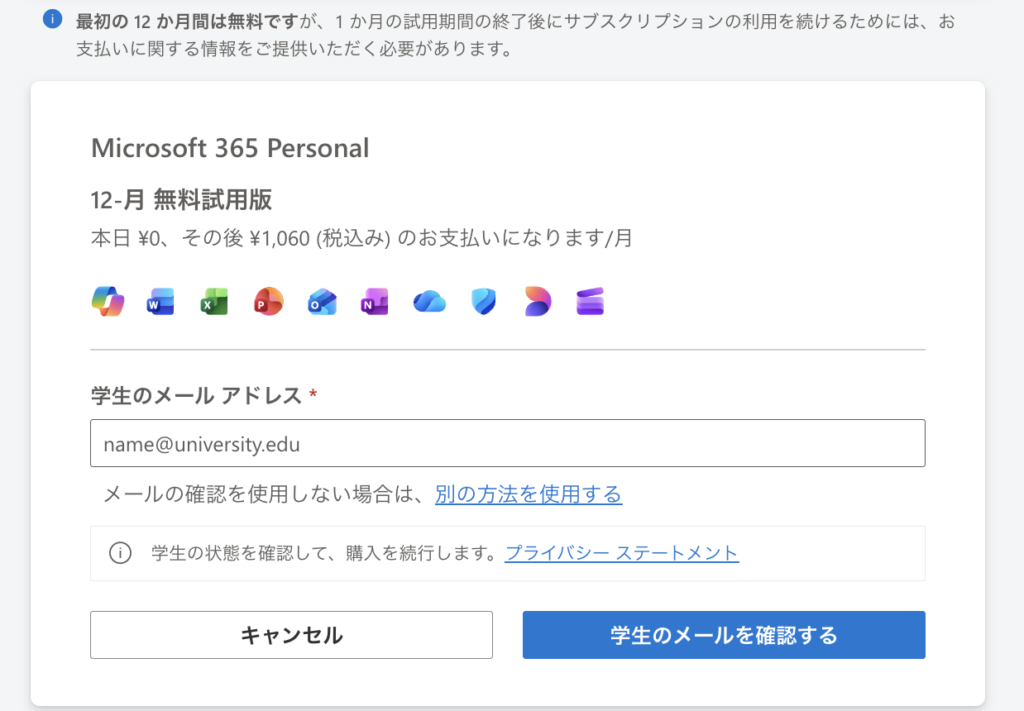Open the 別の方法を使用する link
This screenshot has height=711, width=1024.
[x=528, y=494]
